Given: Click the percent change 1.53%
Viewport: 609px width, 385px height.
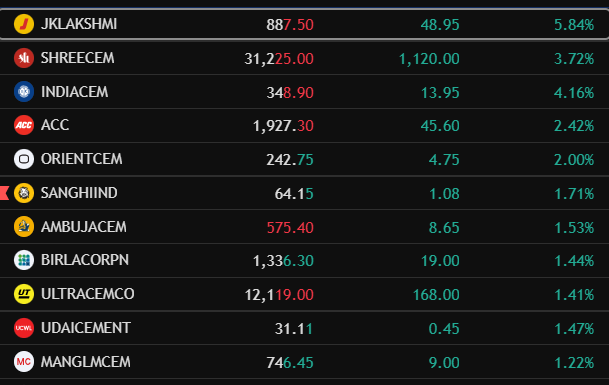Looking at the screenshot, I should (574, 228).
